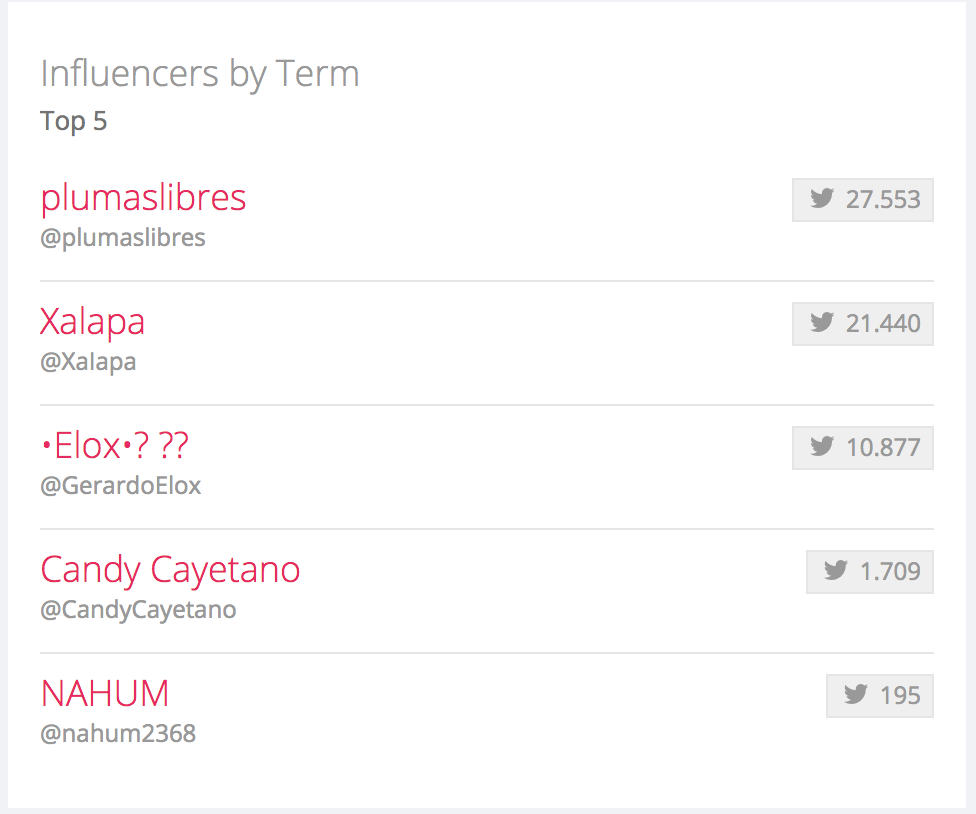Select the Influencers by Term heading
The image size is (976, 814).
[200, 74]
